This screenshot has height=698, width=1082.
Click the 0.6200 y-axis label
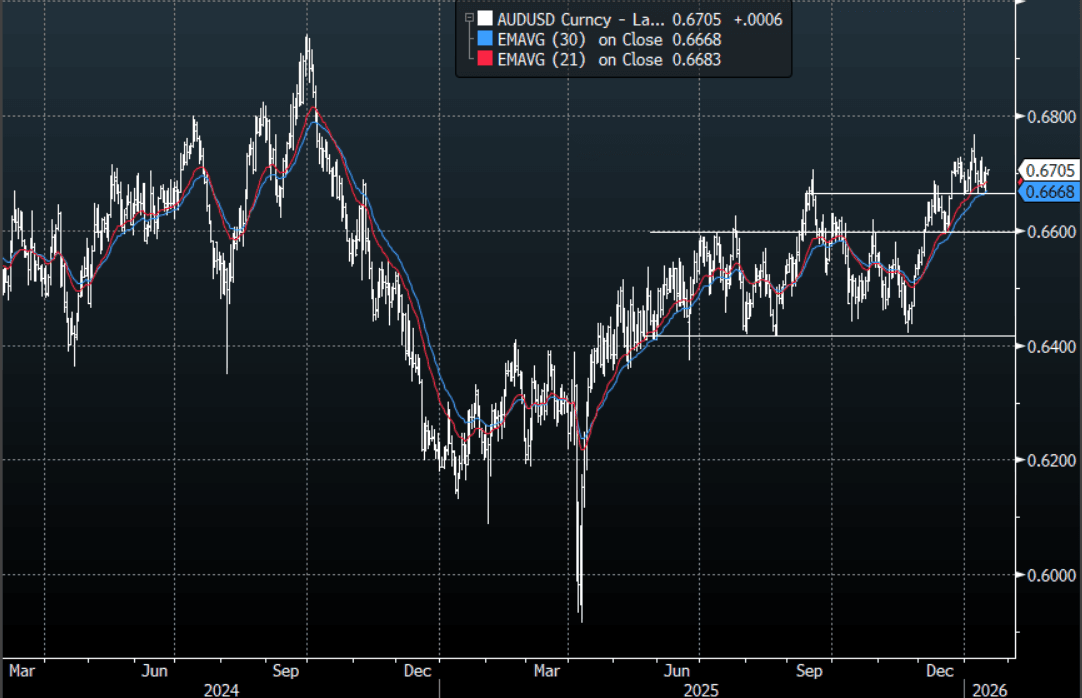[x=1052, y=460]
